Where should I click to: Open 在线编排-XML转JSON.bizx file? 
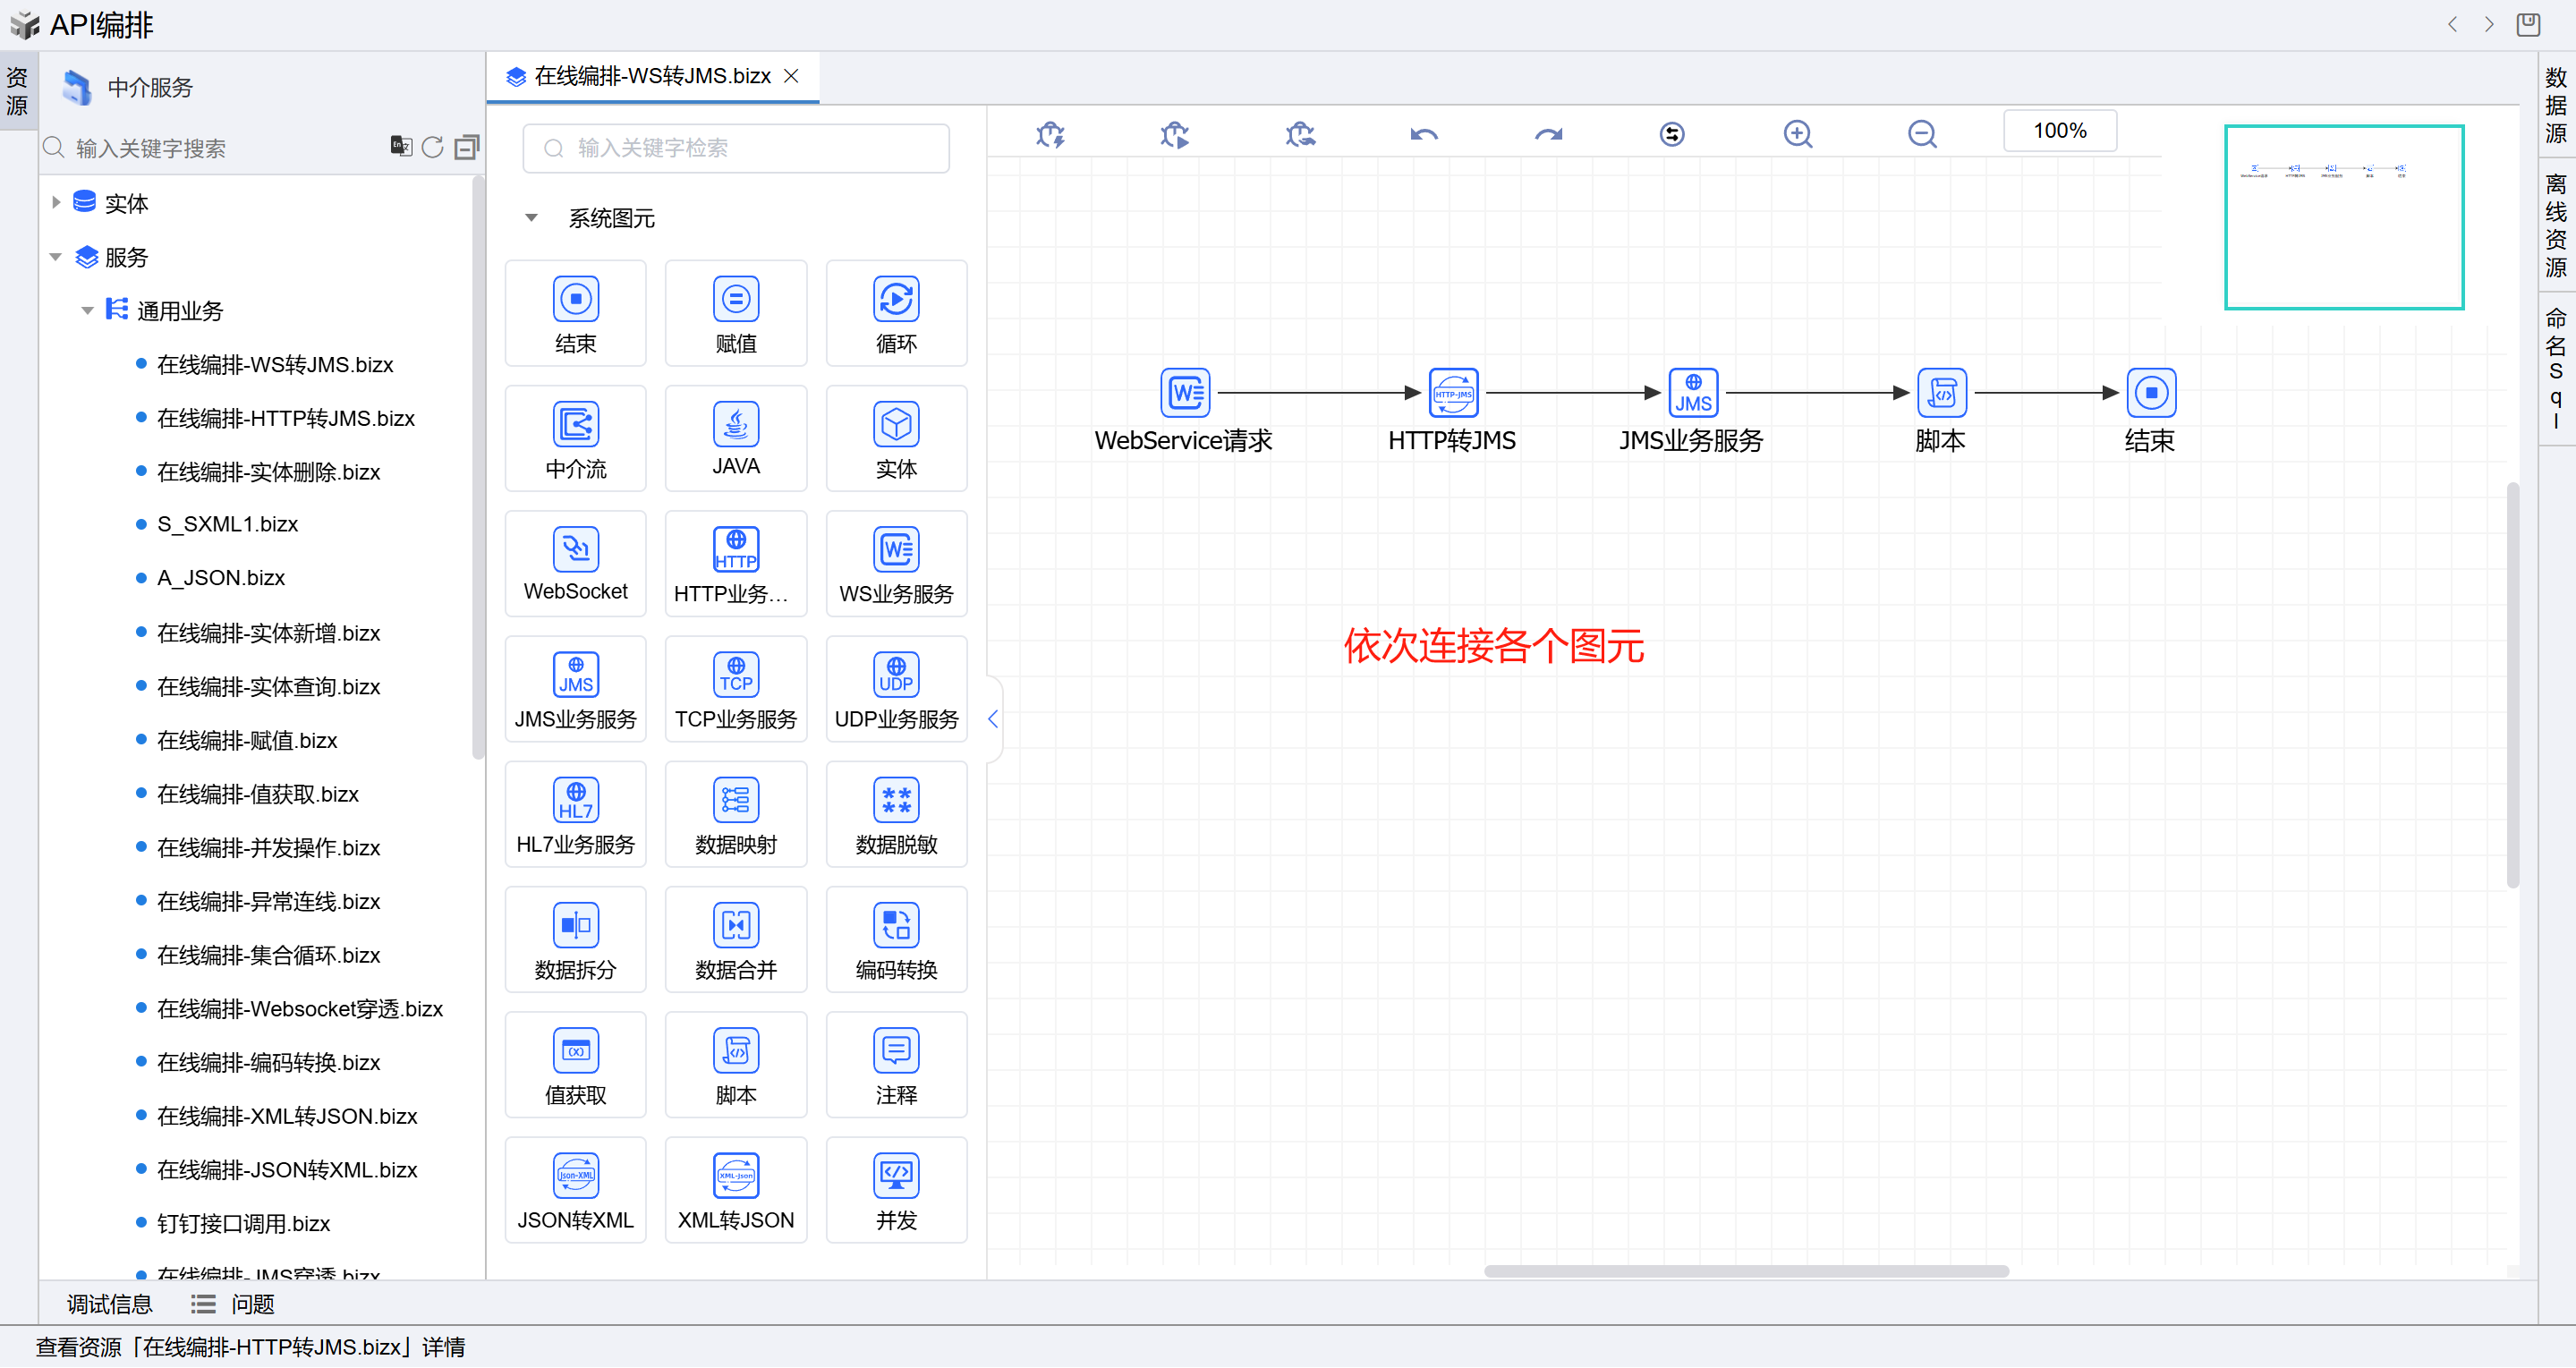click(x=286, y=1116)
